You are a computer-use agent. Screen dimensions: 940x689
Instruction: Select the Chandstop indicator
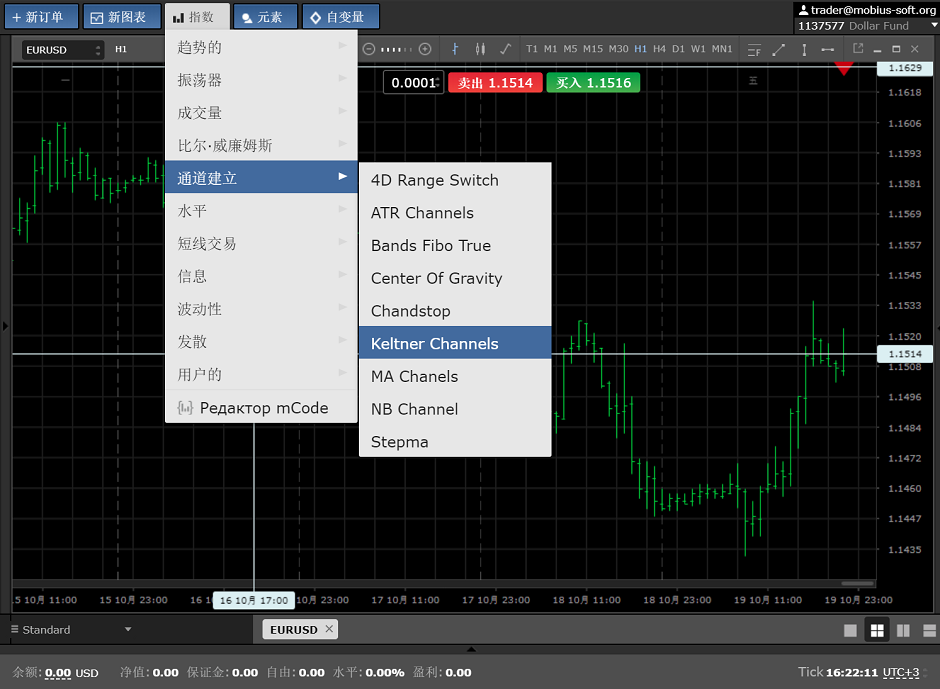[x=455, y=311]
